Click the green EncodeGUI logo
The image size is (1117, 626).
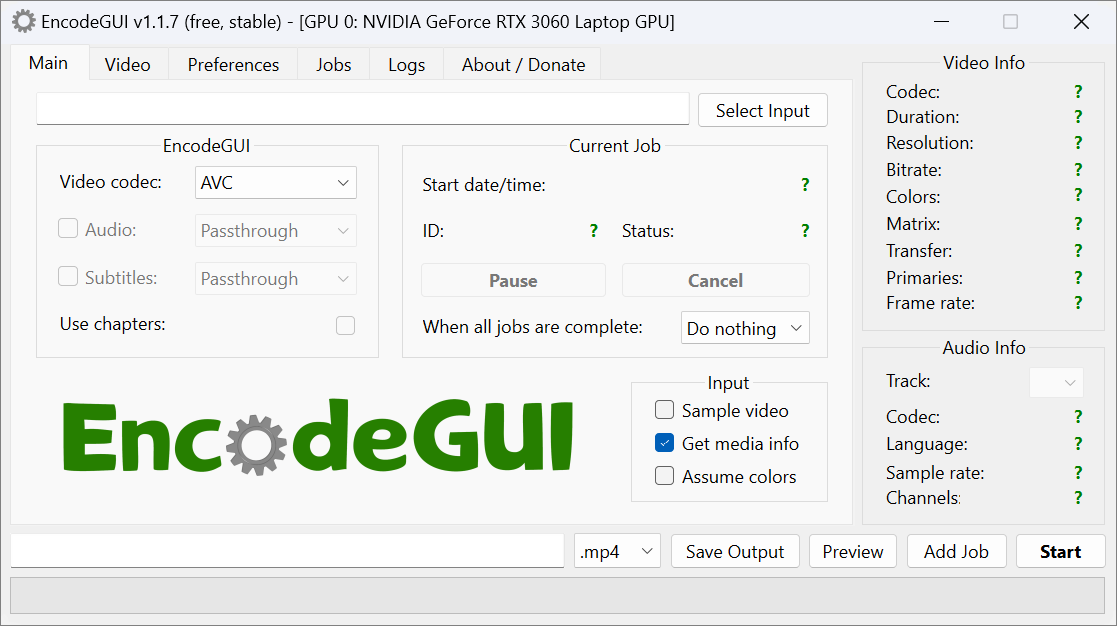(318, 437)
